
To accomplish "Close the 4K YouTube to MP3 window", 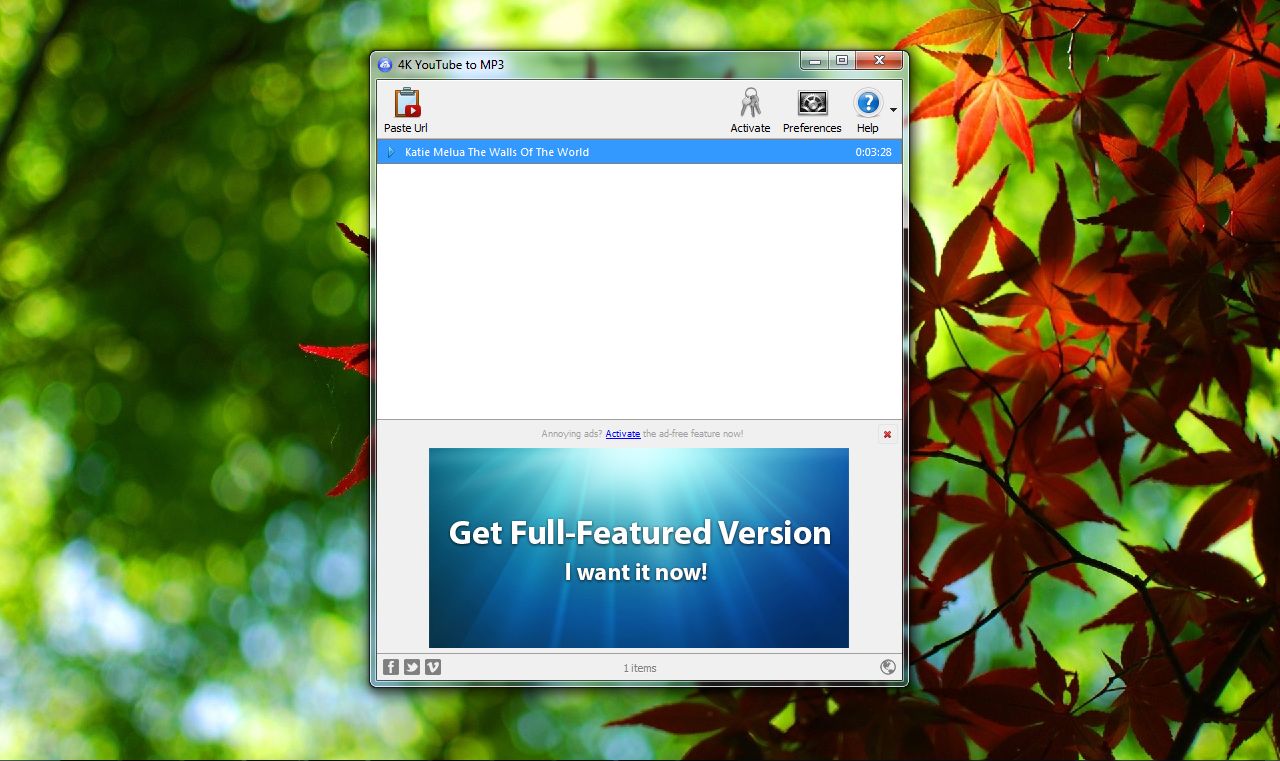I will point(879,61).
